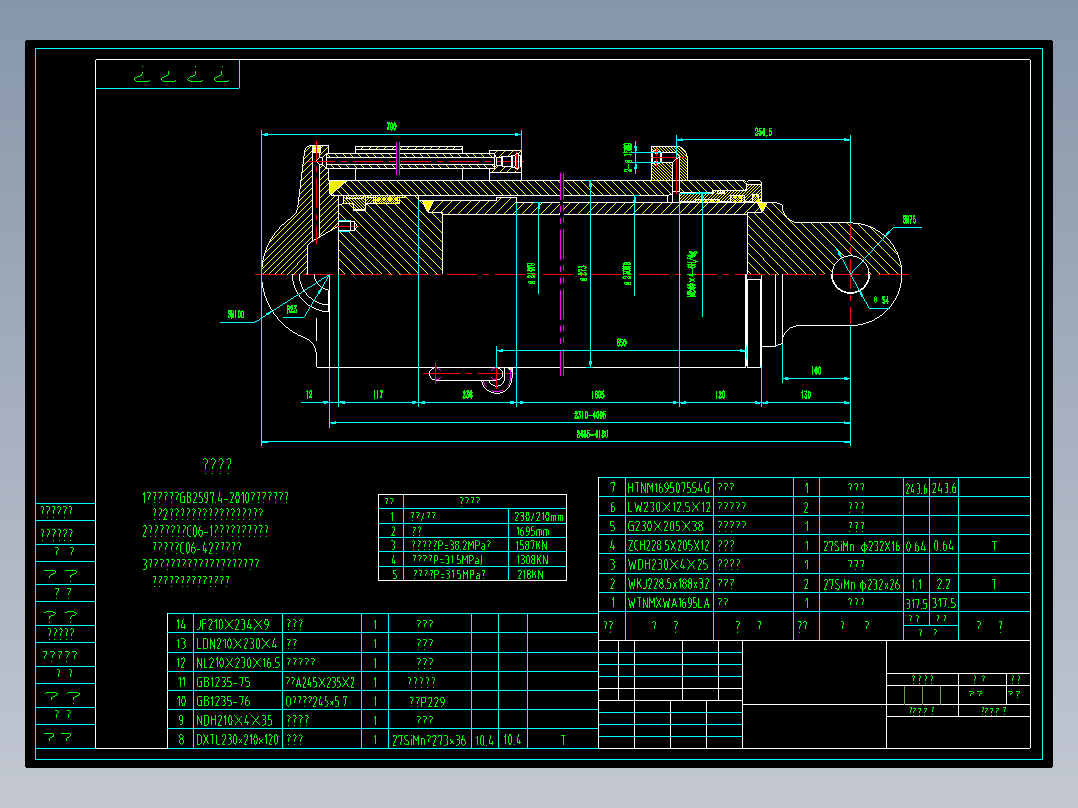Screen dimensions: 1078x808
Task: Select the 1695 stroke dimension
Action: [x=597, y=395]
